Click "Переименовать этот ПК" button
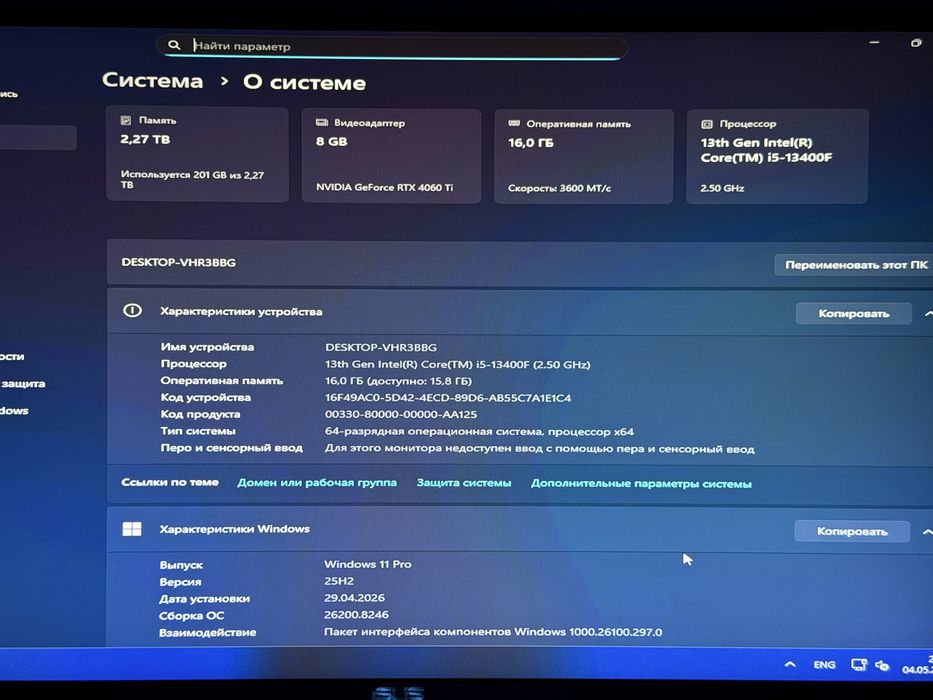 (x=856, y=265)
